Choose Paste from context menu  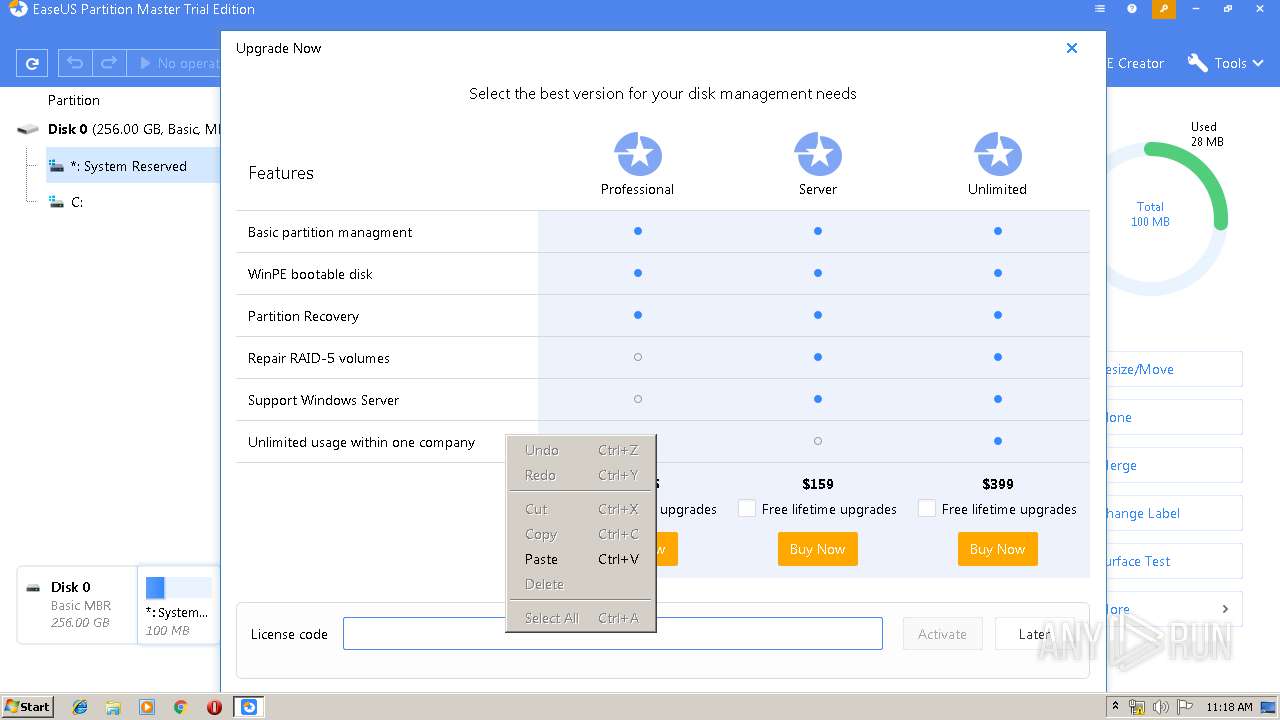coord(581,559)
